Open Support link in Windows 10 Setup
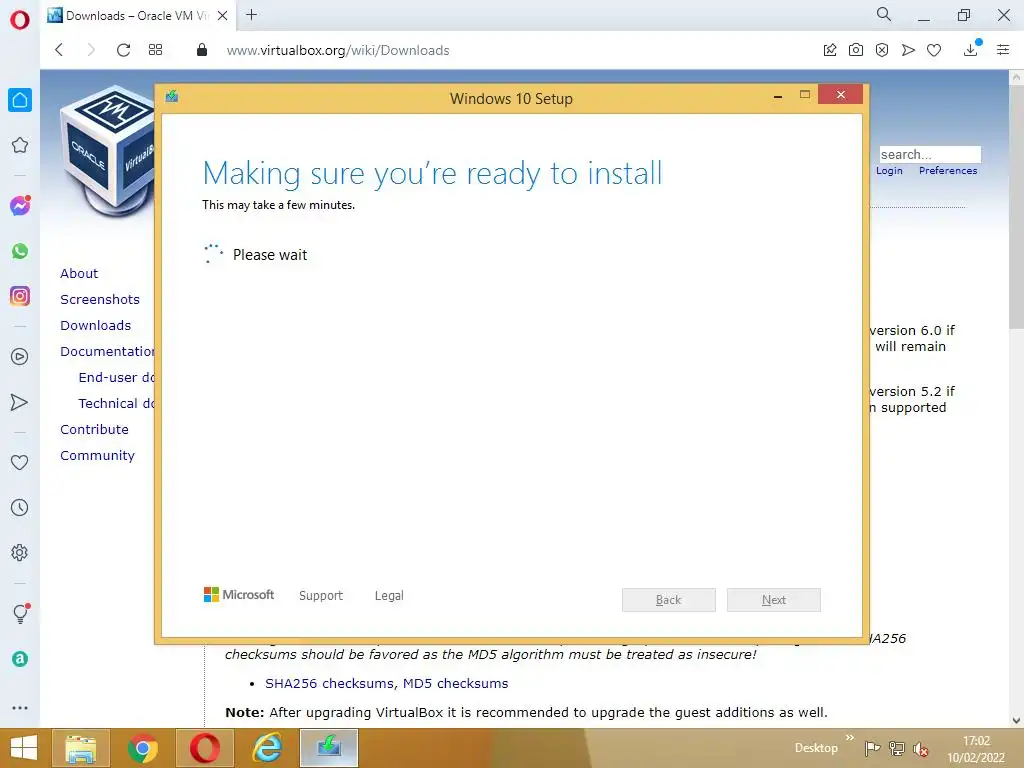The image size is (1024, 768). click(x=321, y=596)
